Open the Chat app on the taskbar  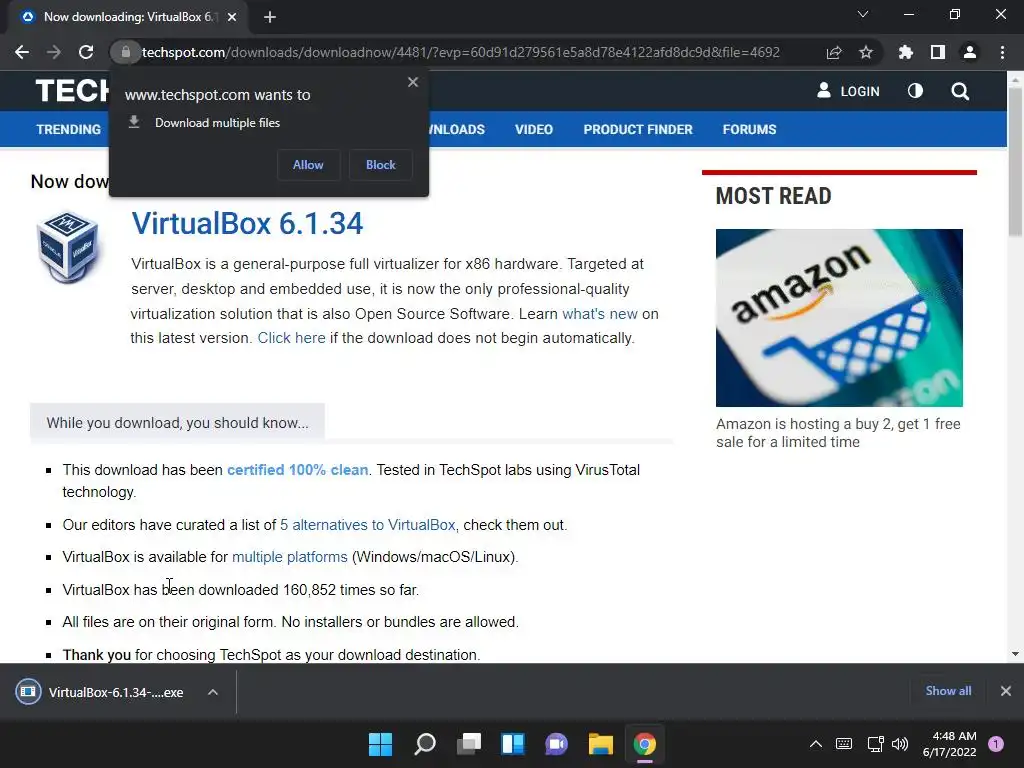tap(556, 744)
